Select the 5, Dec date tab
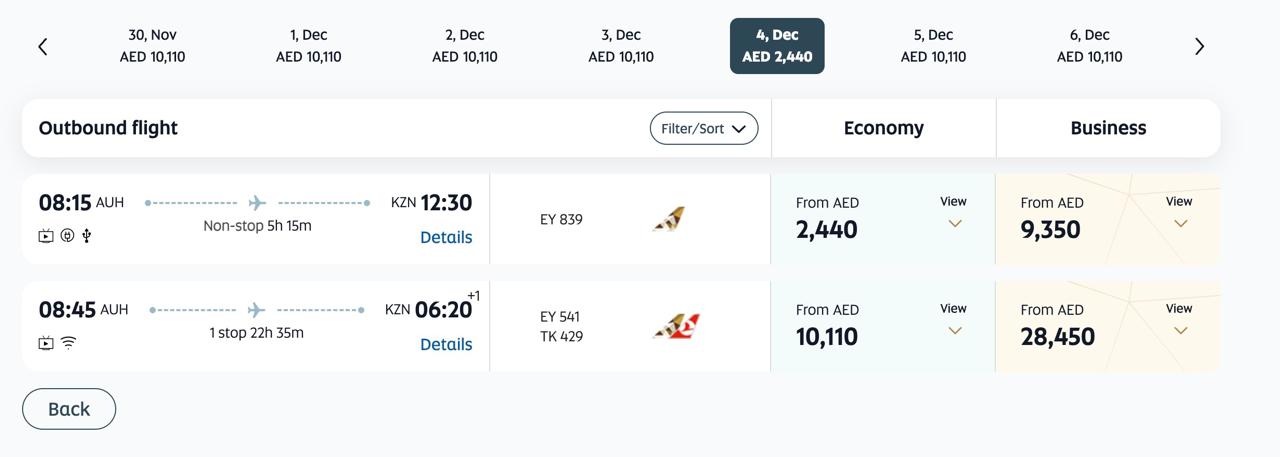Viewport: 1280px width, 457px height. [x=933, y=46]
